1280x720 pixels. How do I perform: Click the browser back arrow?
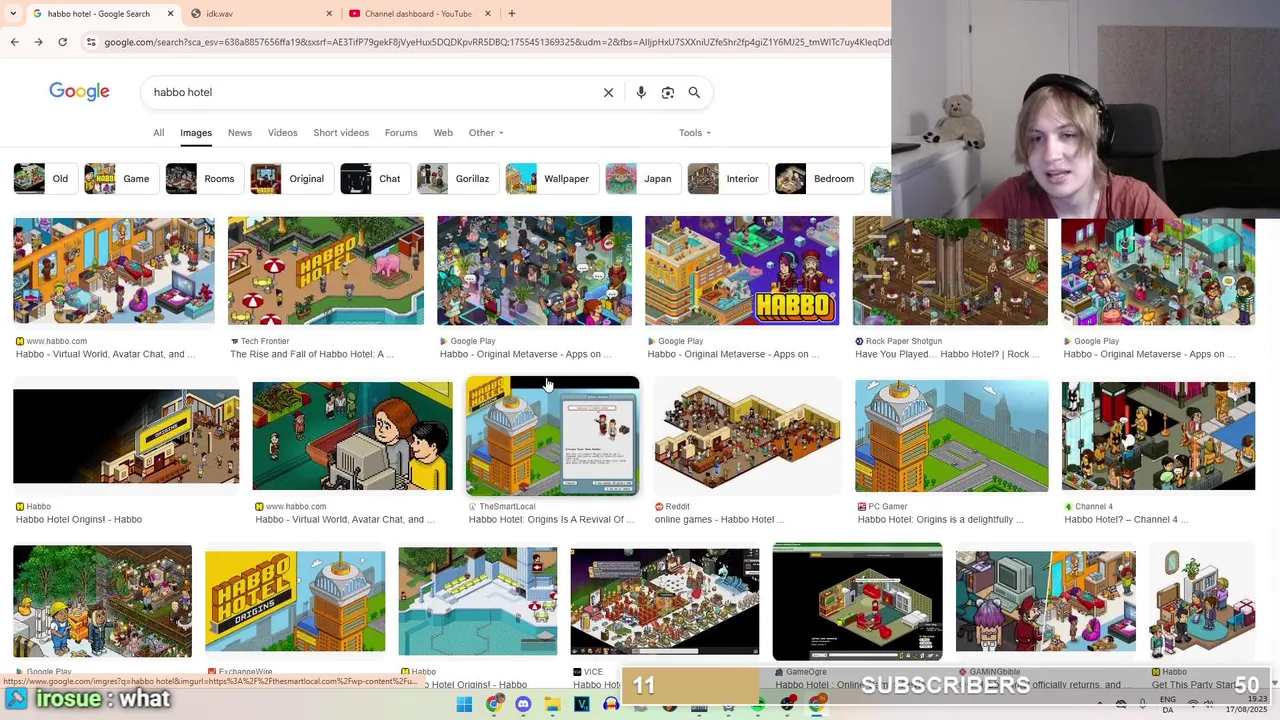[15, 42]
